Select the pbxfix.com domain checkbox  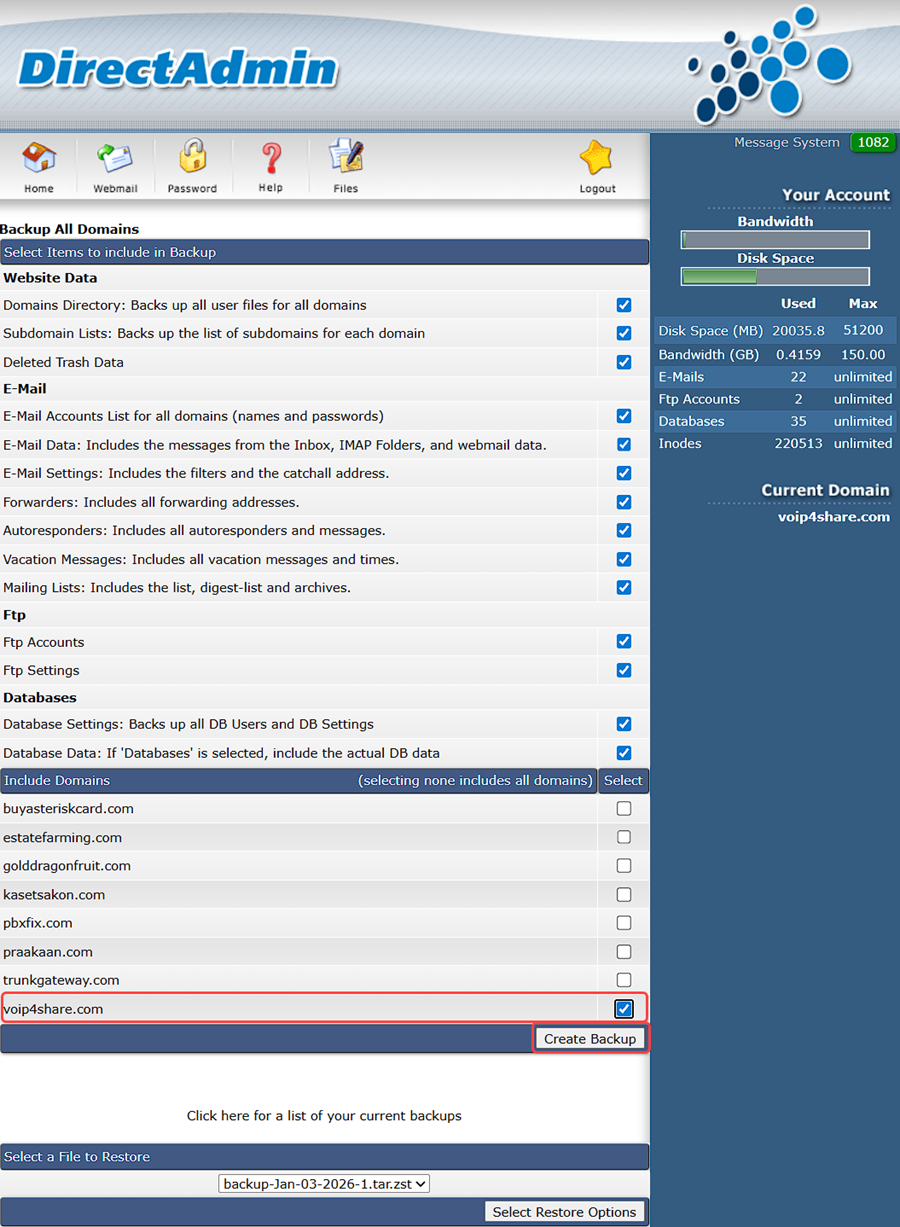(x=624, y=923)
